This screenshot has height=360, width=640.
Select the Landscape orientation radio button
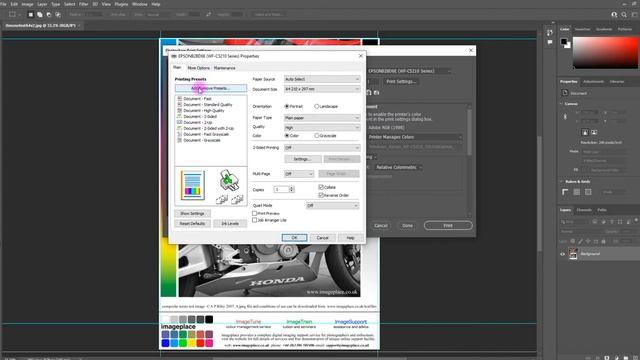coord(316,106)
